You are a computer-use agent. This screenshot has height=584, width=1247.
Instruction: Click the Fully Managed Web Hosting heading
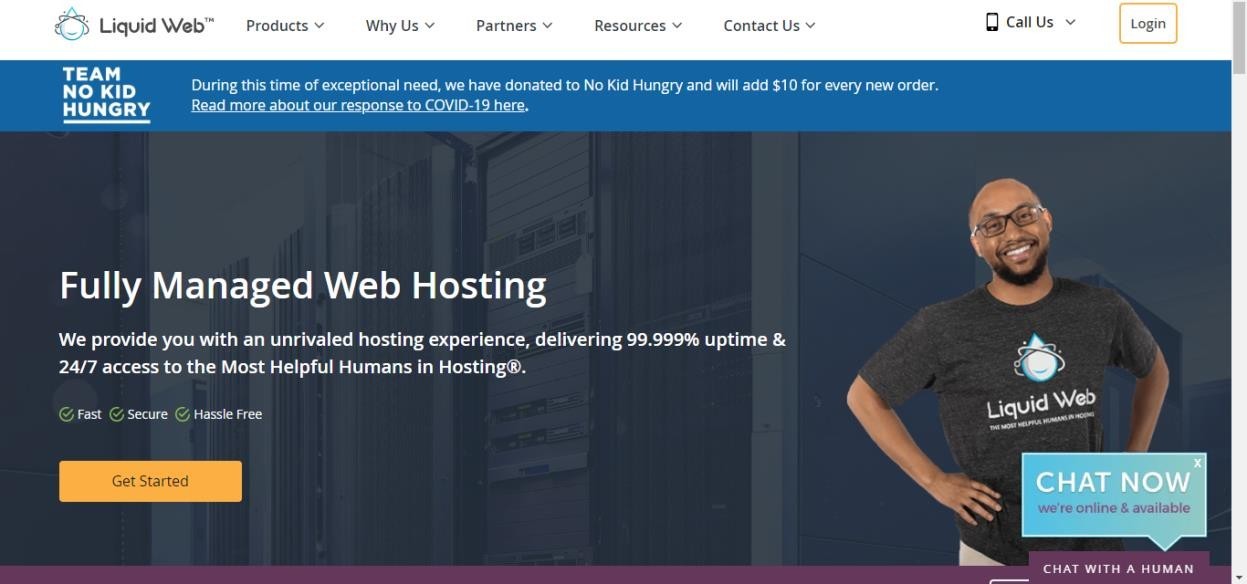303,286
